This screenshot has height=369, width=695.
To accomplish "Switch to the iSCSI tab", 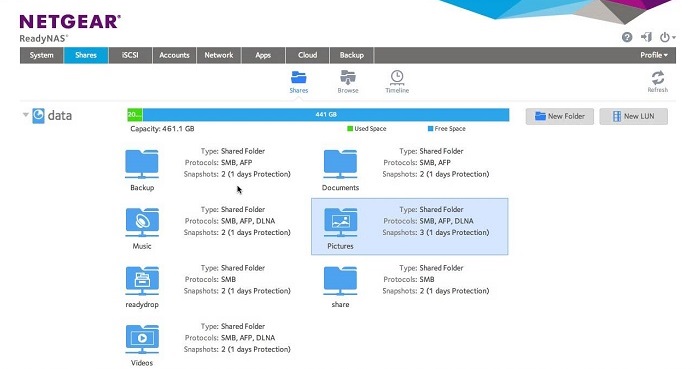I will tap(130, 55).
